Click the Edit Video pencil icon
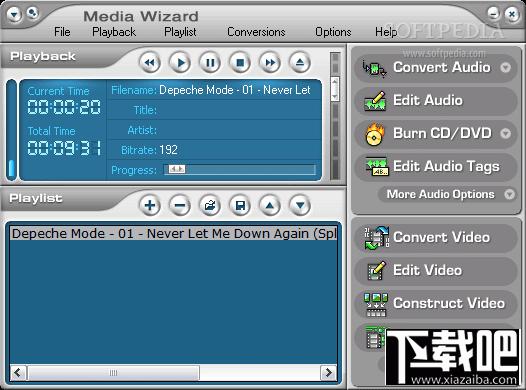Viewport: 526px width, 390px height. [377, 271]
